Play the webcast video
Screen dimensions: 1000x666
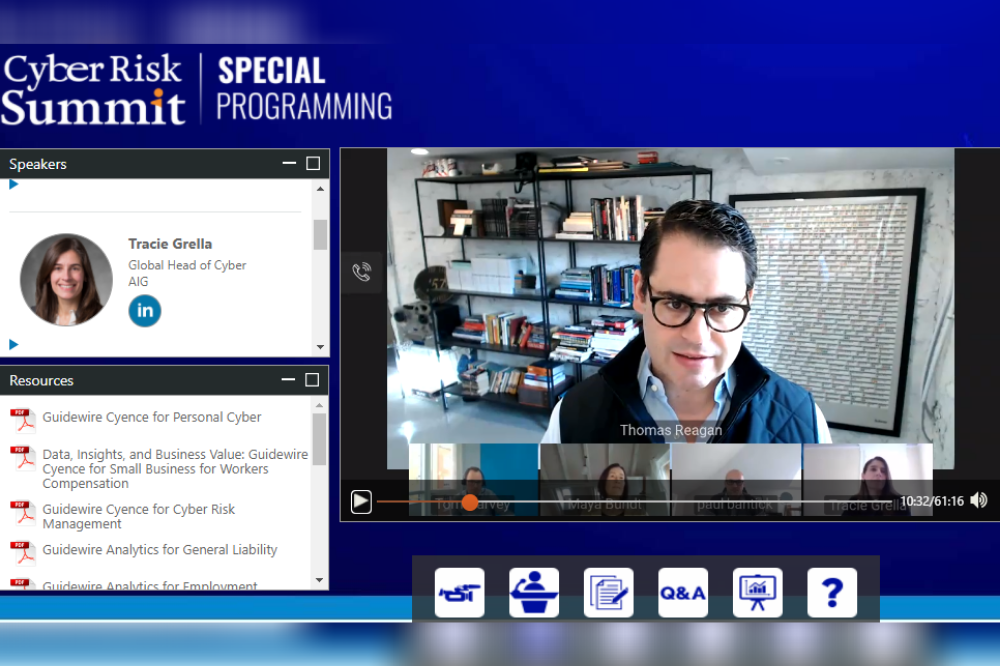click(x=361, y=501)
